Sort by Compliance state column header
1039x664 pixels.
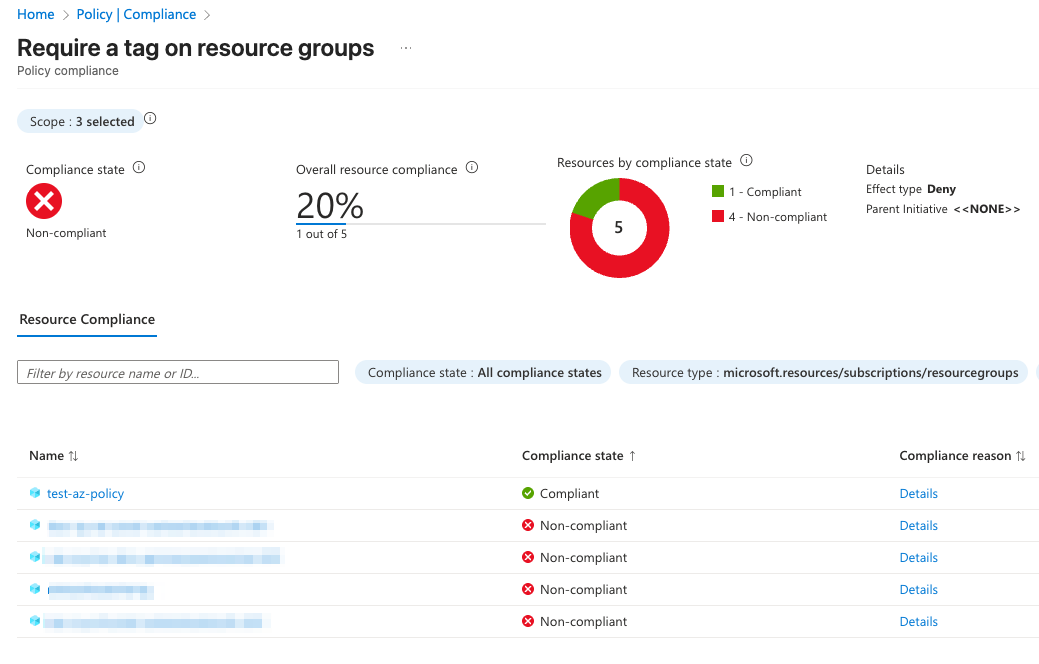(579, 456)
